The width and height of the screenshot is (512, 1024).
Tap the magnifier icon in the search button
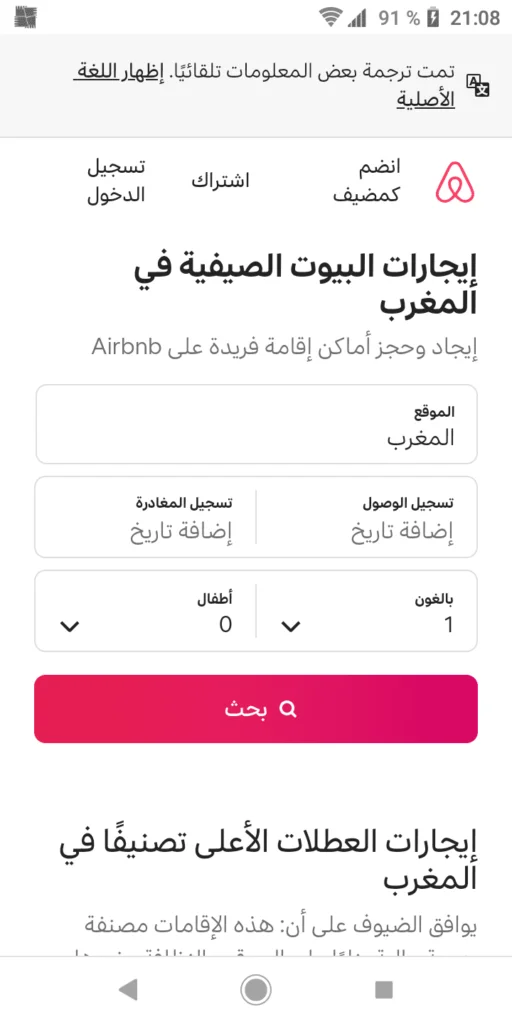pyautogui.click(x=287, y=709)
